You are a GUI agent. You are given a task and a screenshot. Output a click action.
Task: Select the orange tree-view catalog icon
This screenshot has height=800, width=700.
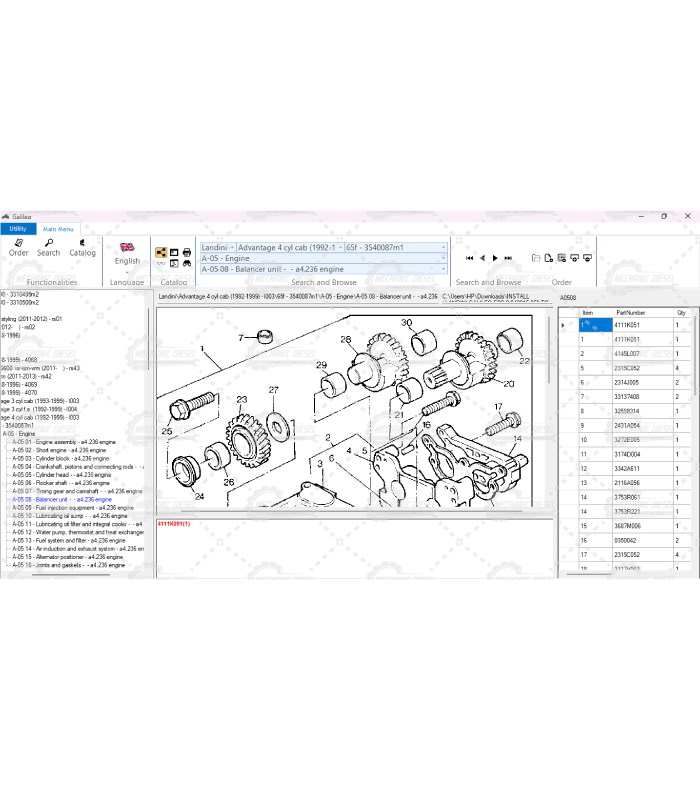click(160, 252)
